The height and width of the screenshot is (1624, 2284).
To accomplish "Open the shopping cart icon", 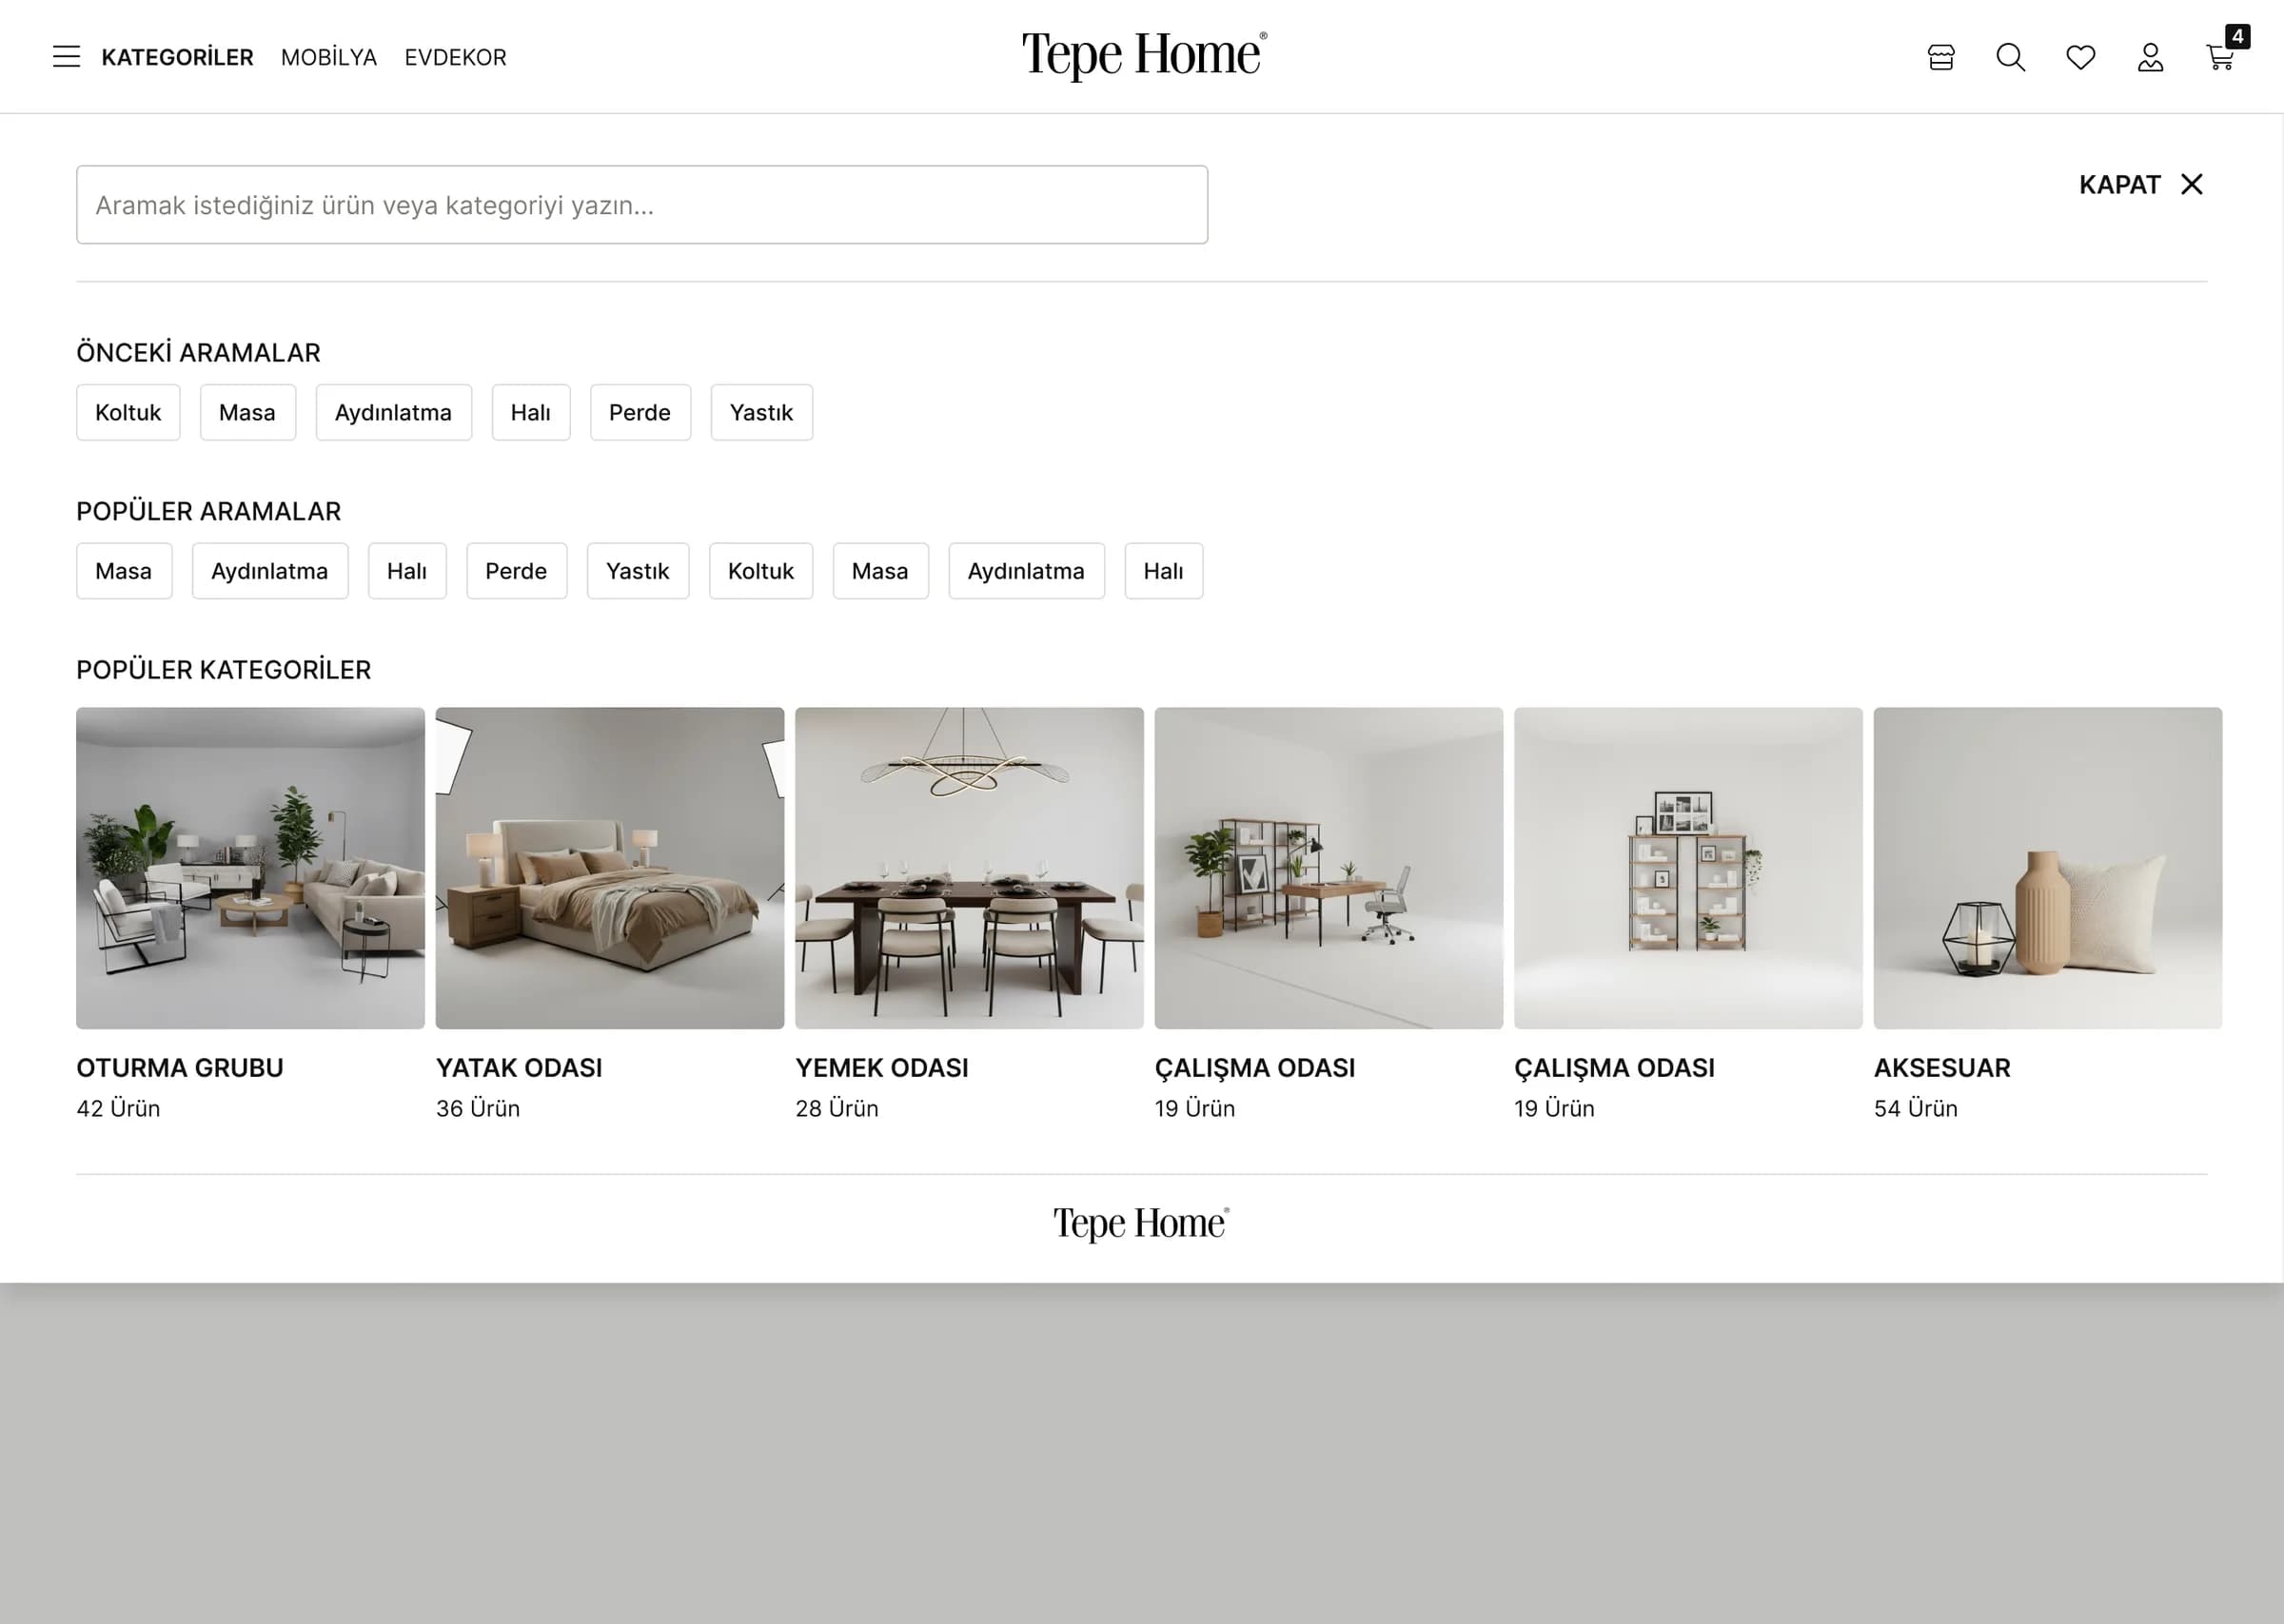I will click(2219, 58).
